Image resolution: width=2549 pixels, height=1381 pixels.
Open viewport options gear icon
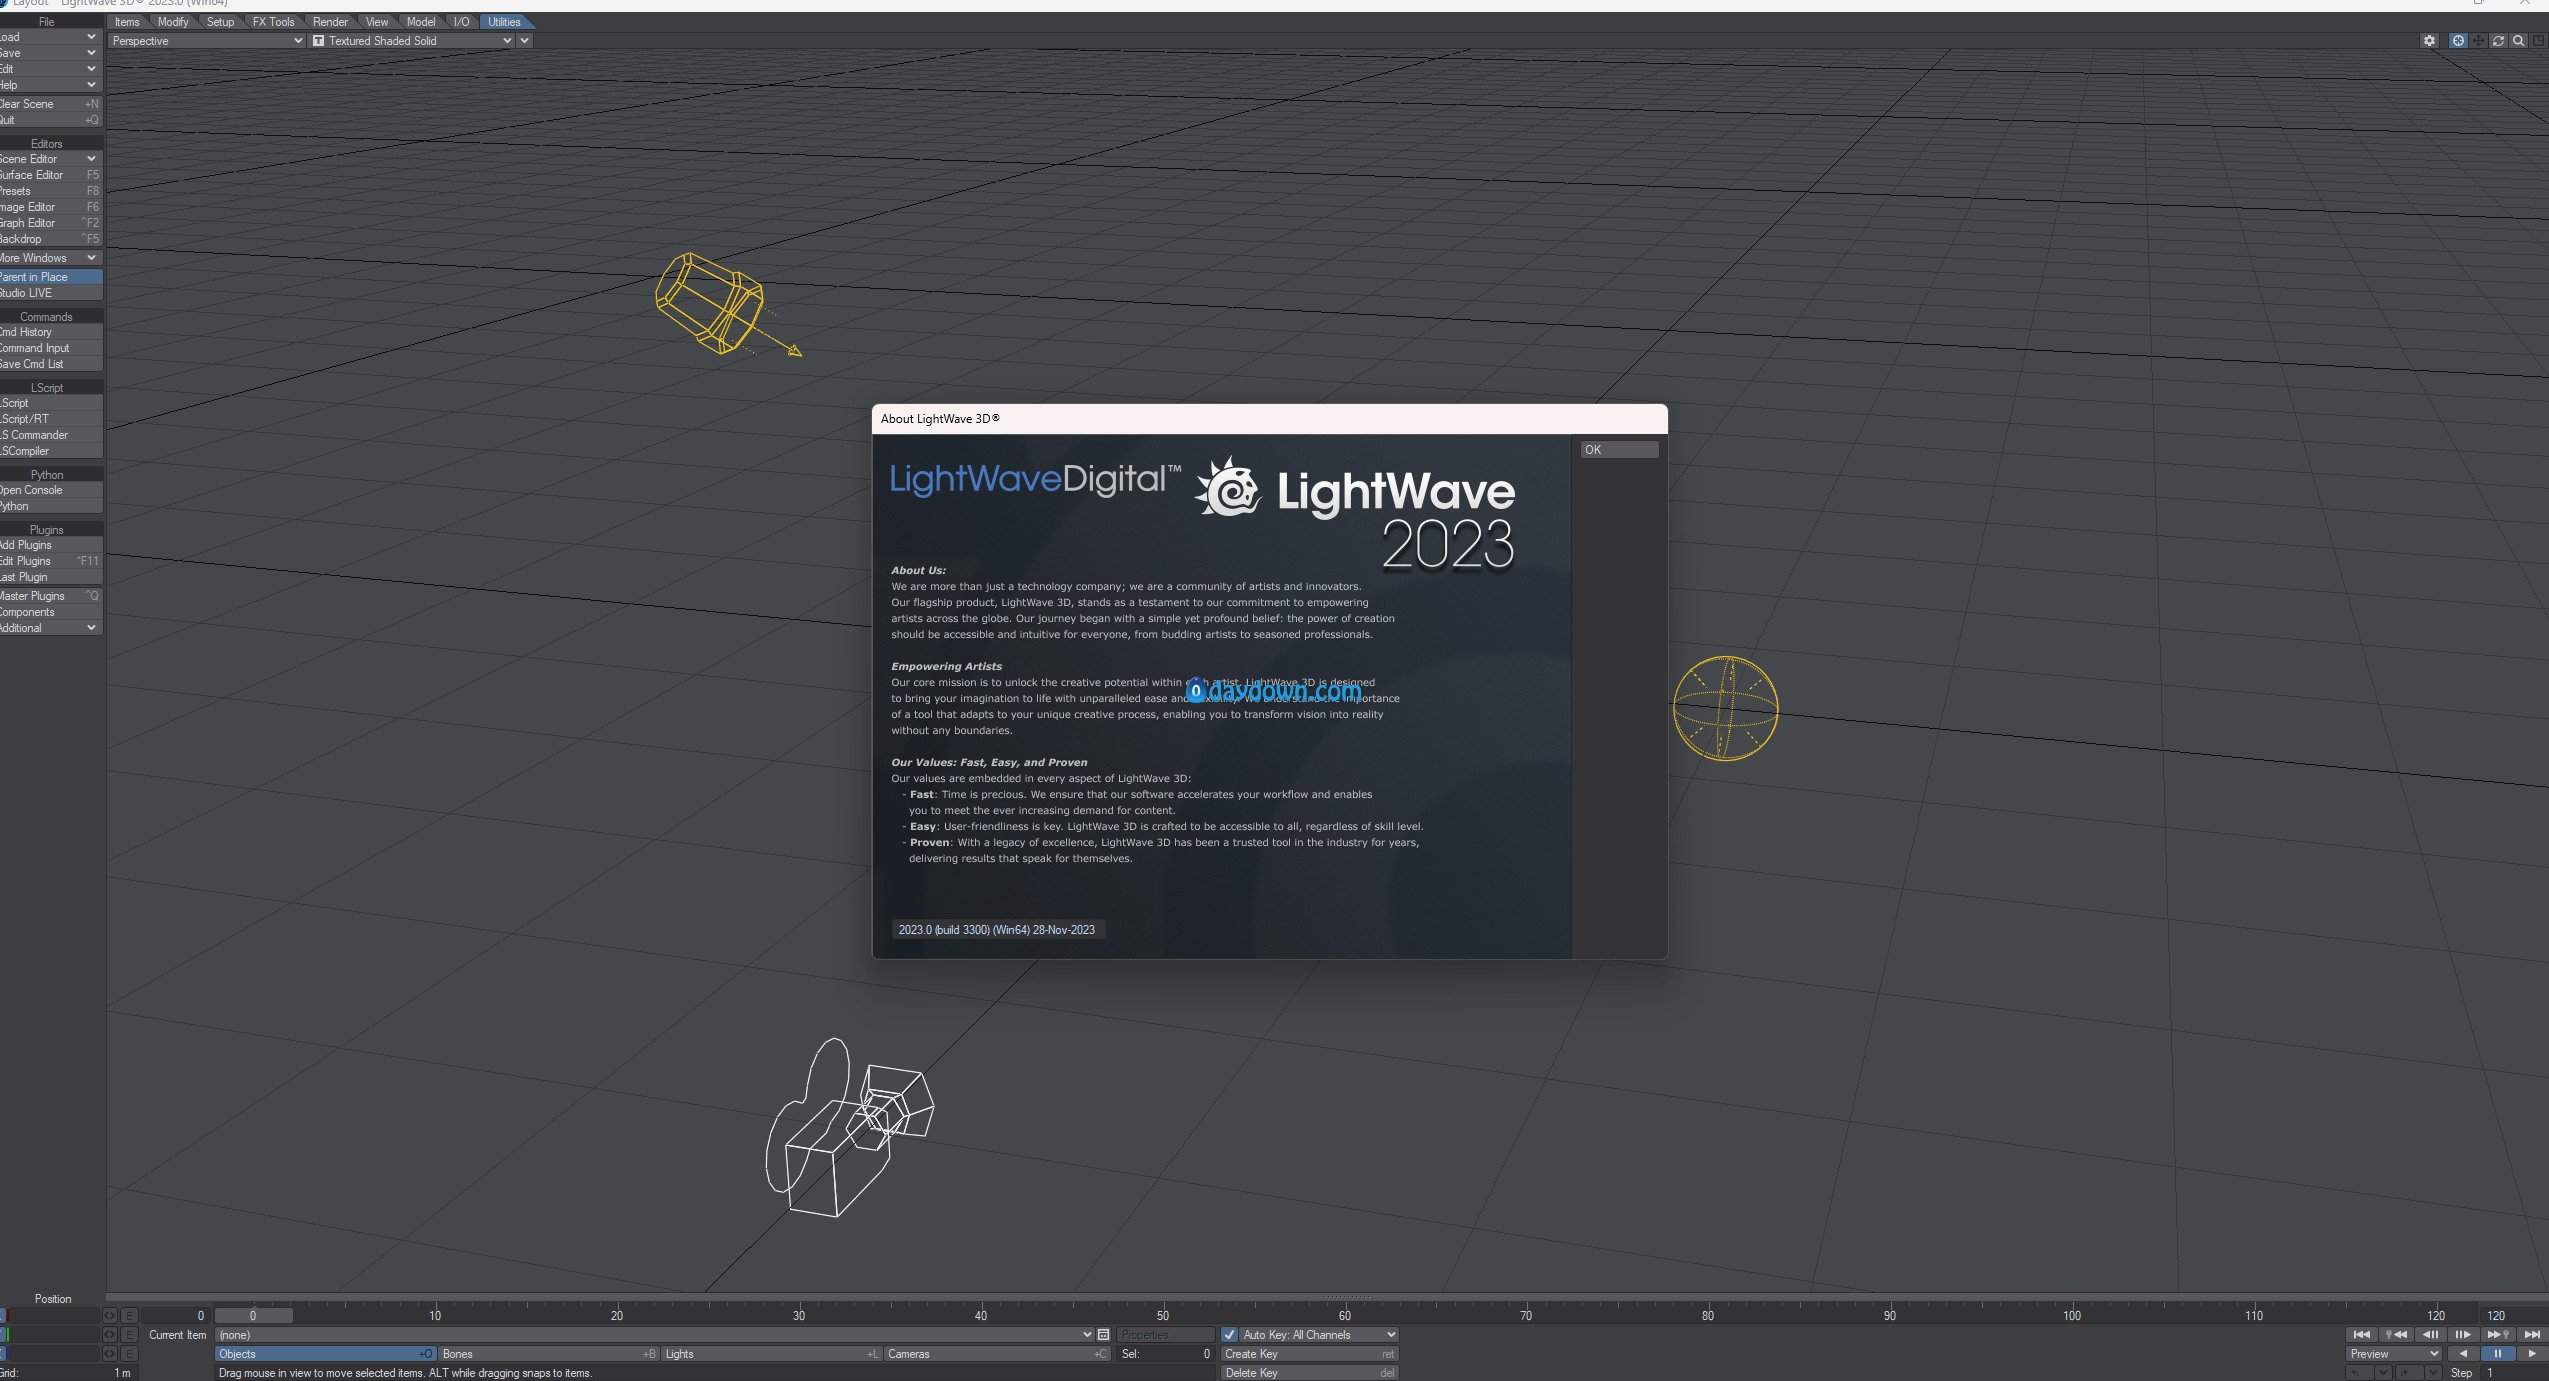[x=2429, y=41]
